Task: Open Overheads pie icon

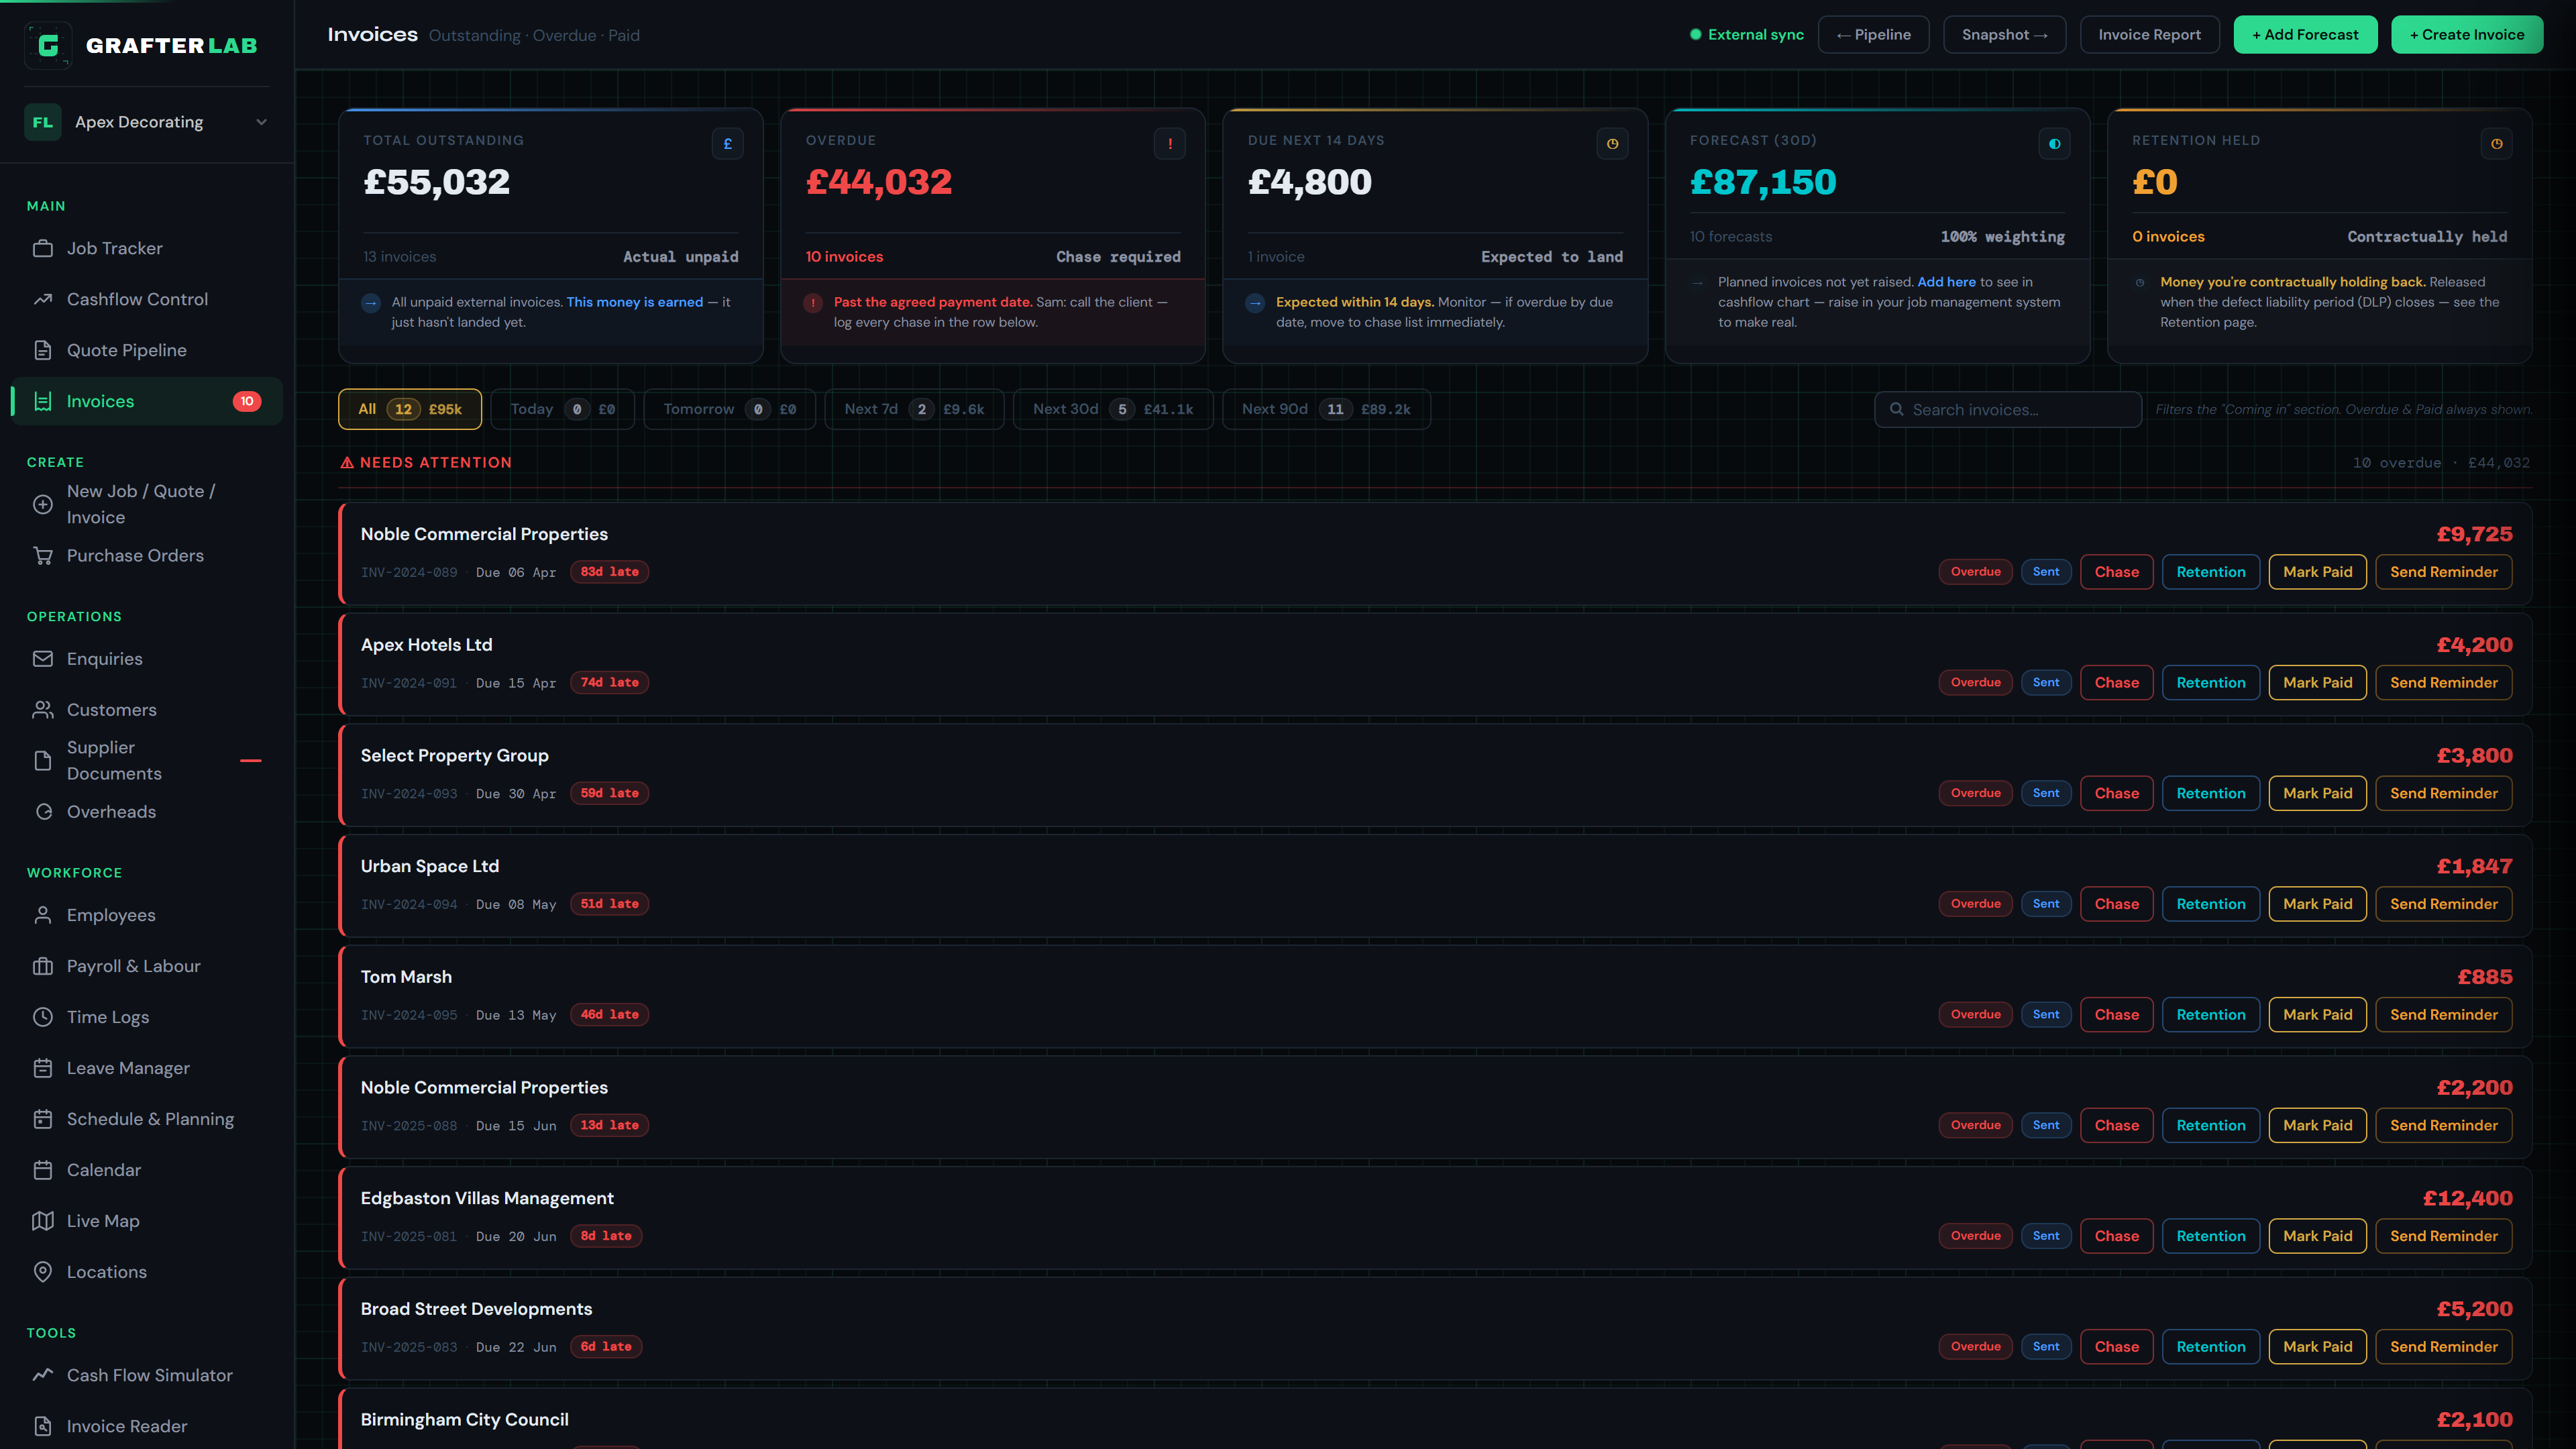Action: (x=43, y=812)
